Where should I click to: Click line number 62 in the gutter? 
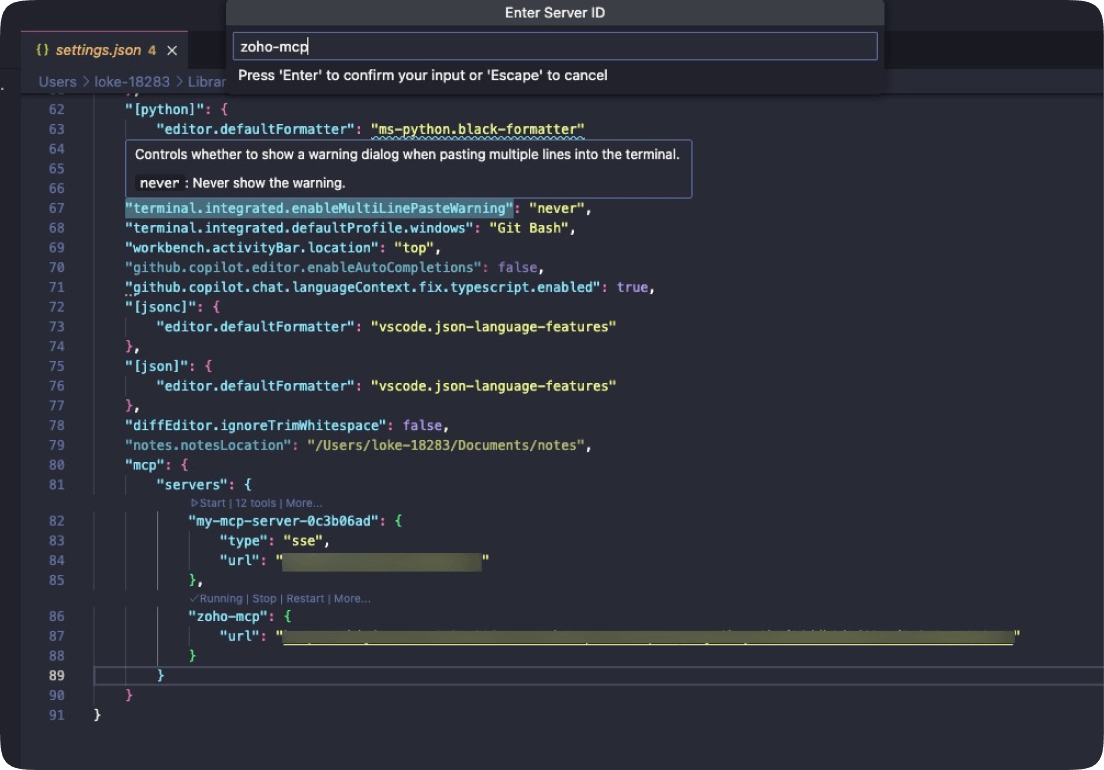click(x=56, y=110)
